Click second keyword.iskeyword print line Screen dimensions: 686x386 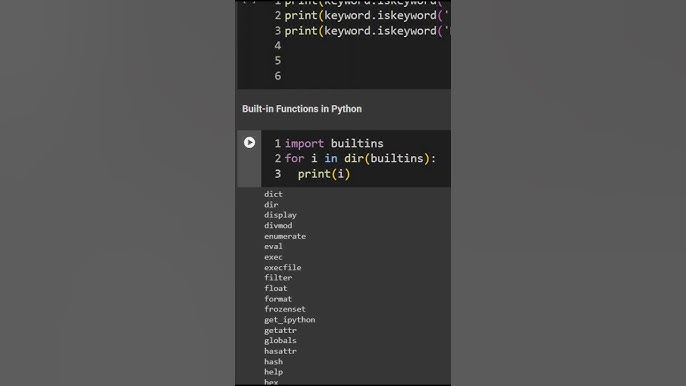point(367,16)
